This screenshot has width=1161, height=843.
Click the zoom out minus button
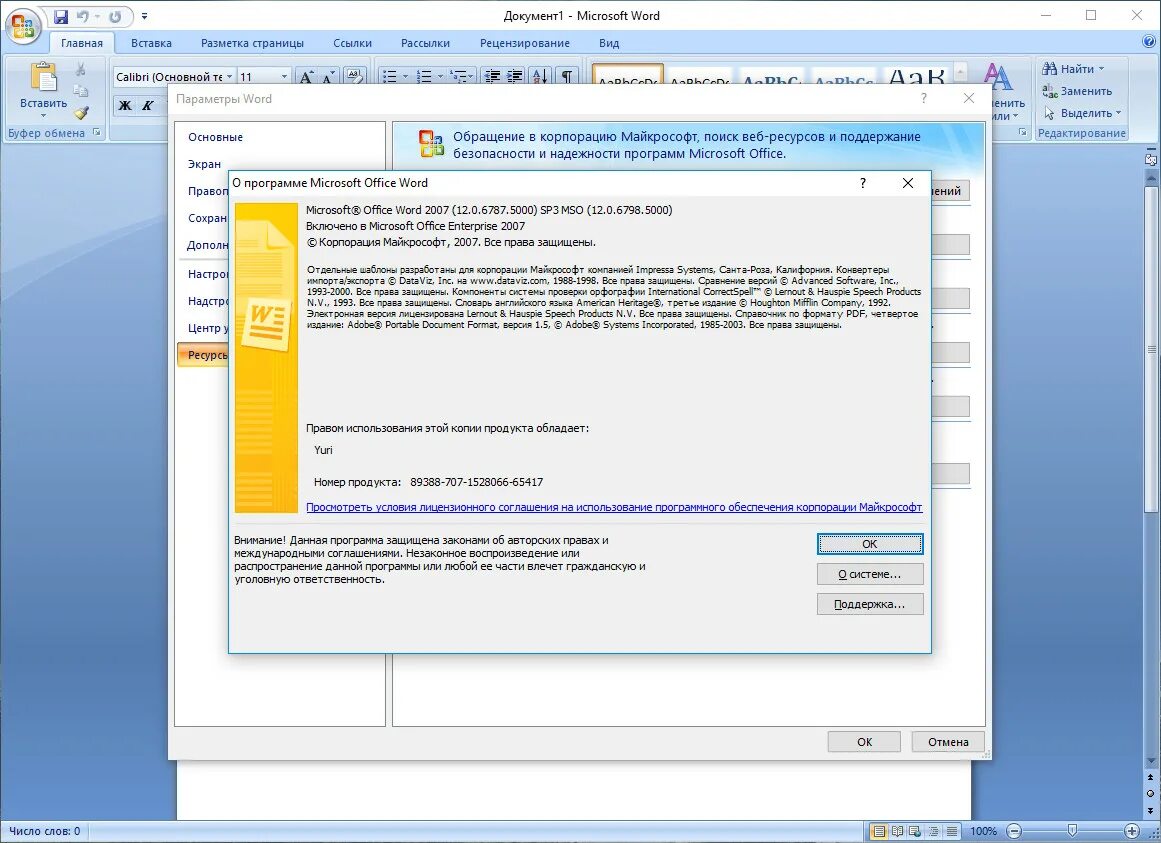1014,831
